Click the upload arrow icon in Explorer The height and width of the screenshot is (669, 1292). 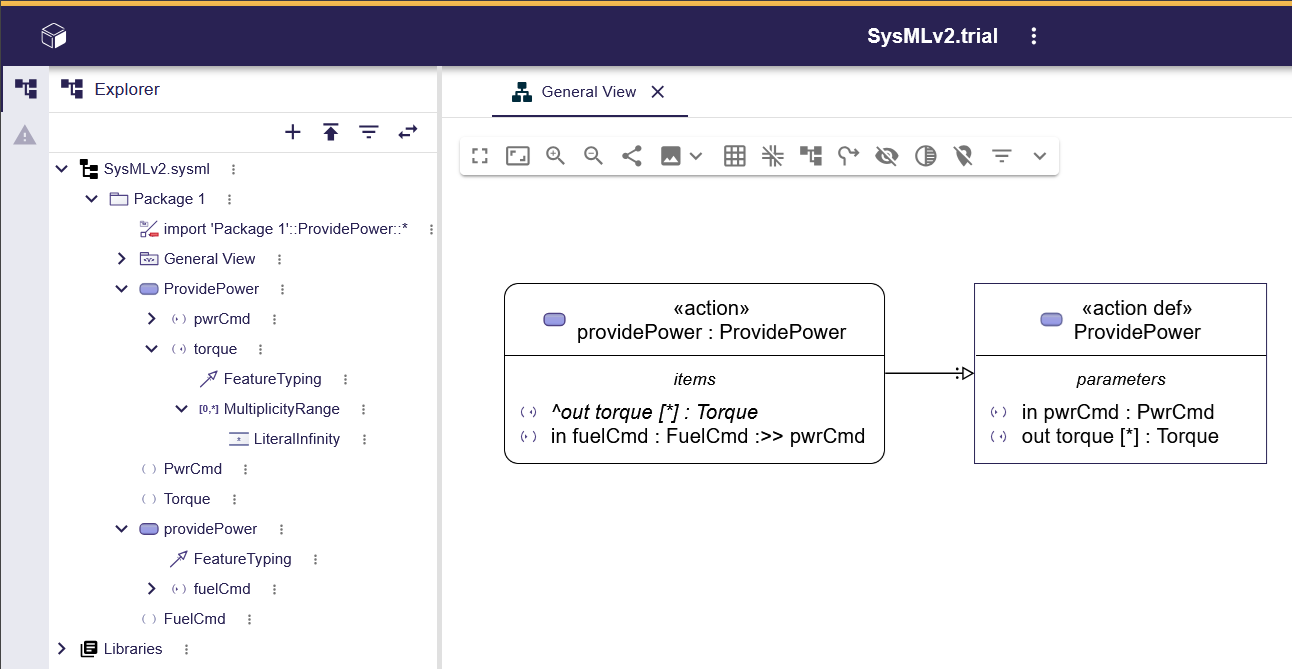coord(331,132)
